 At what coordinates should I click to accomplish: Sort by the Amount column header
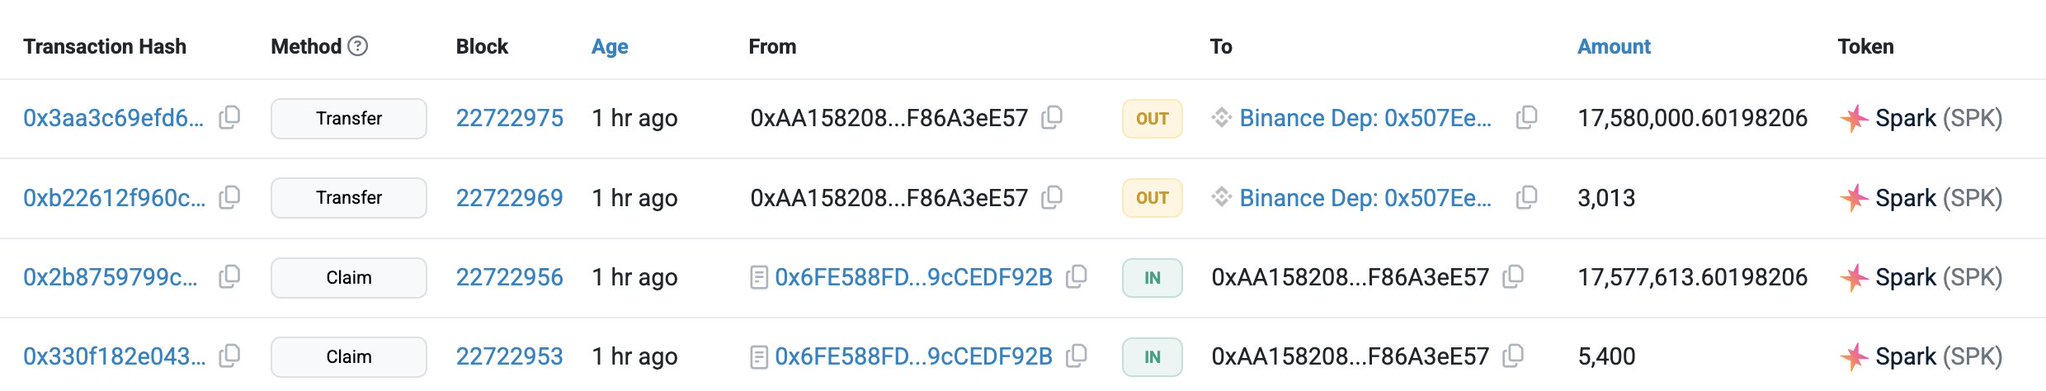pyautogui.click(x=1614, y=46)
